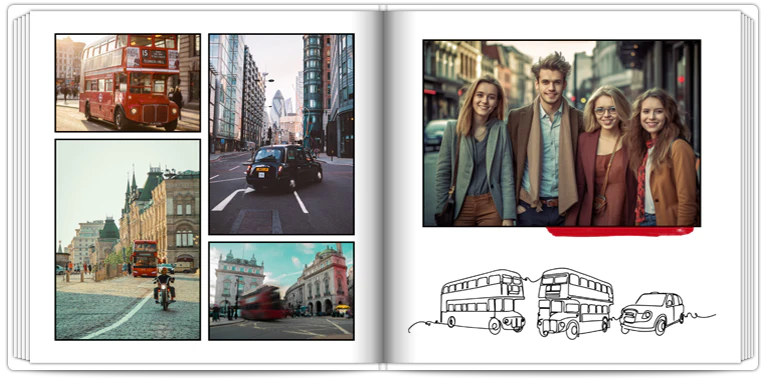Click the blurred red bus Piccadilly photo

click(282, 291)
